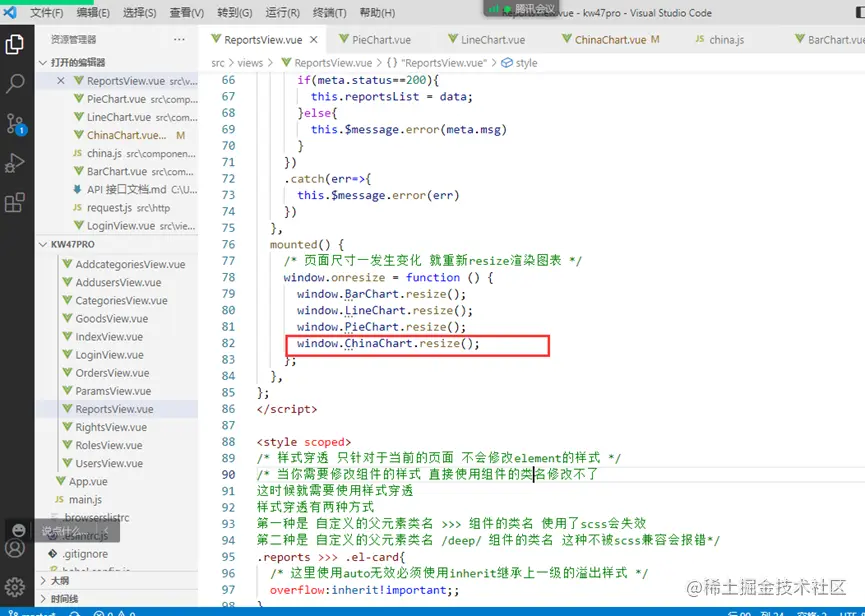Open the 查看(V) menu
The height and width of the screenshot is (616, 865).
click(x=186, y=13)
